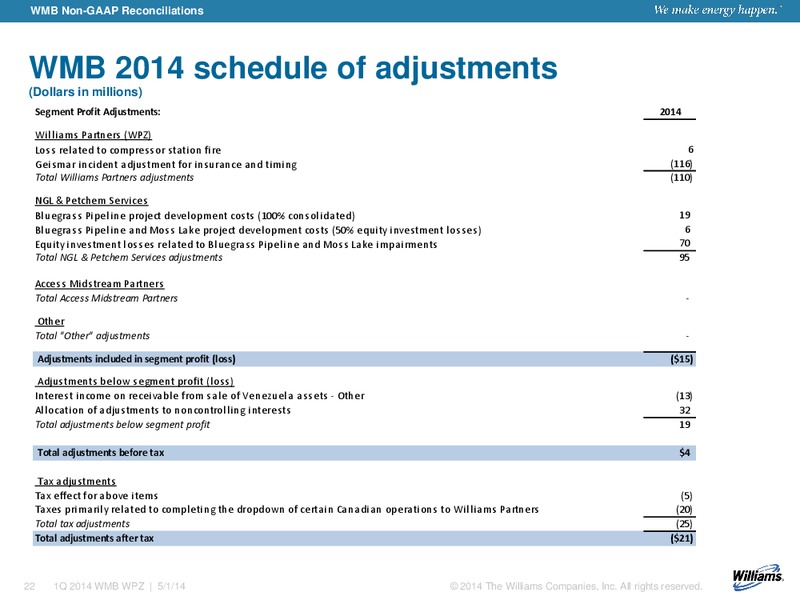
Task: Click the '1Q 2014 WMB WPZ | 5/1/14' footer
Action: (119, 586)
